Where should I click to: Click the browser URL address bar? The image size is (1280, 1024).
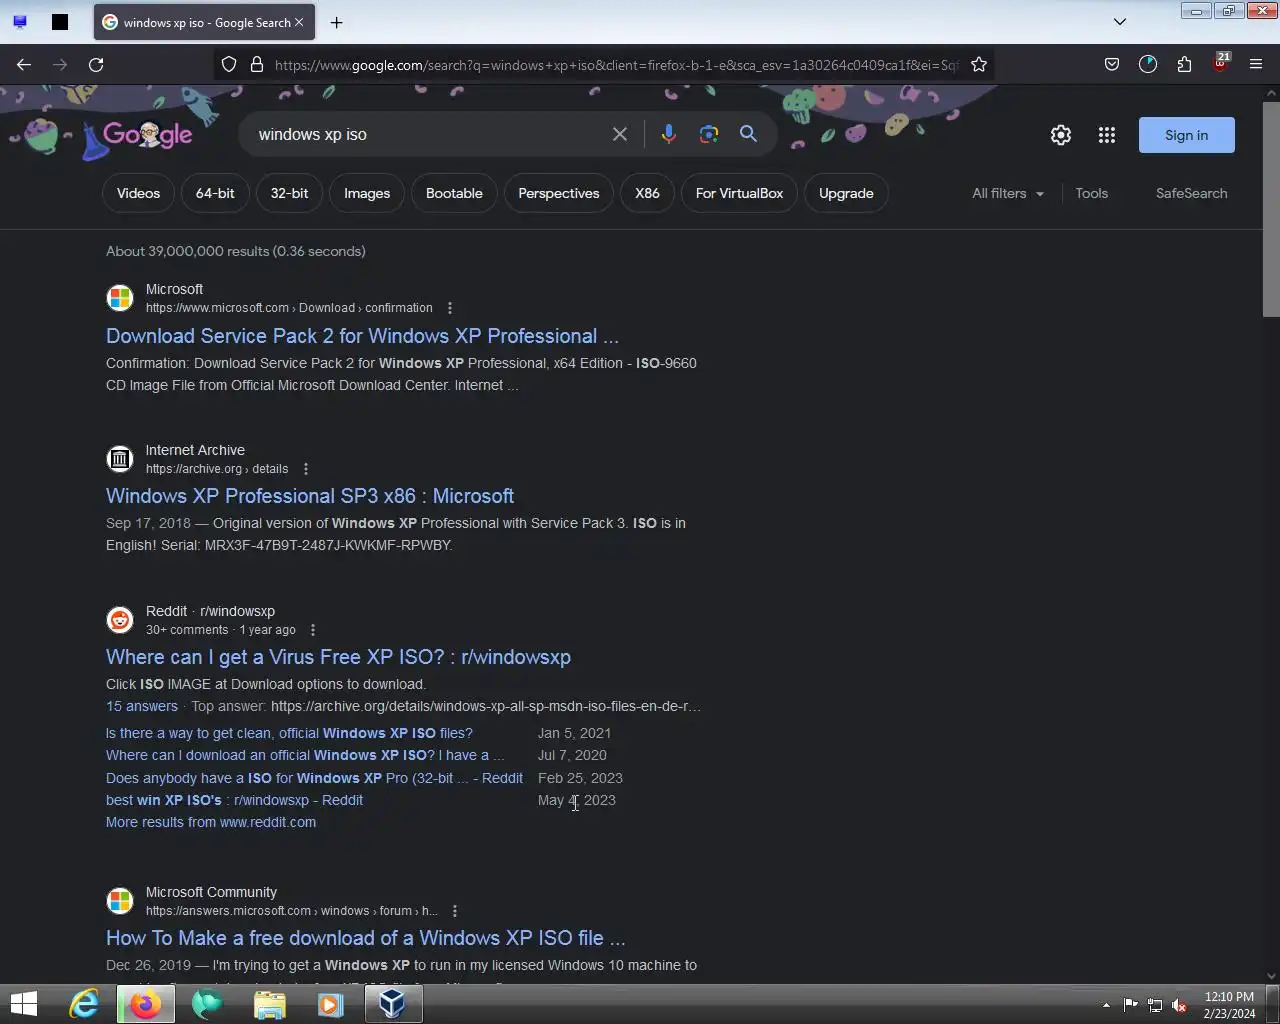pyautogui.click(x=616, y=64)
